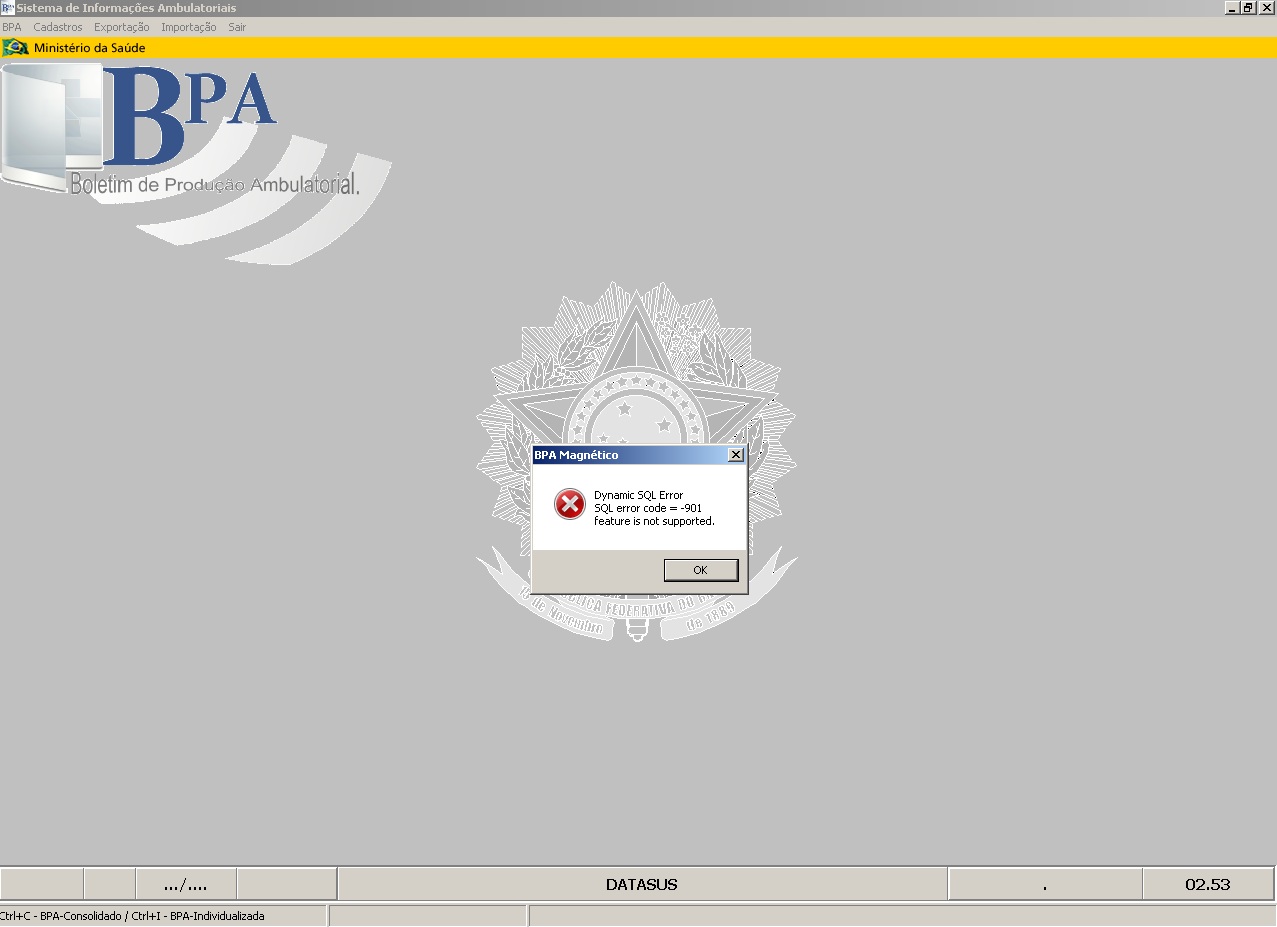Restore down the main application window

point(1249,7)
